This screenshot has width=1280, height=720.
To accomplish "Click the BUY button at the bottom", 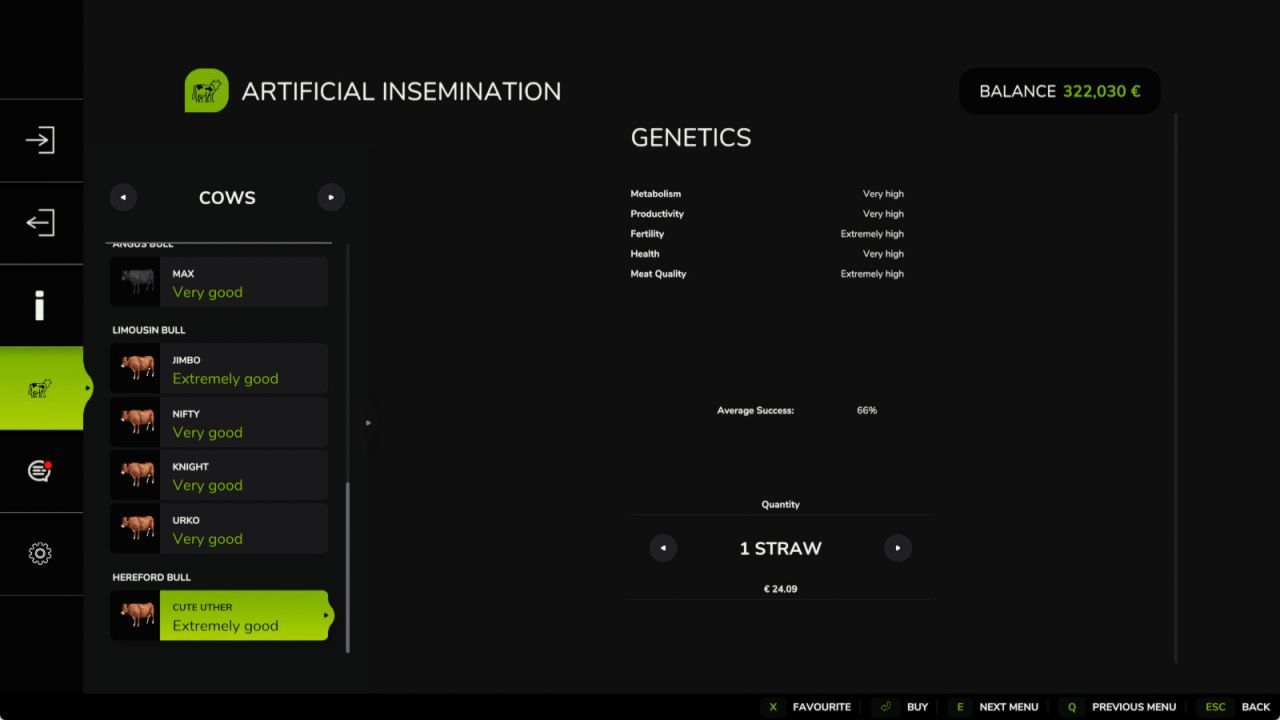I will [916, 707].
